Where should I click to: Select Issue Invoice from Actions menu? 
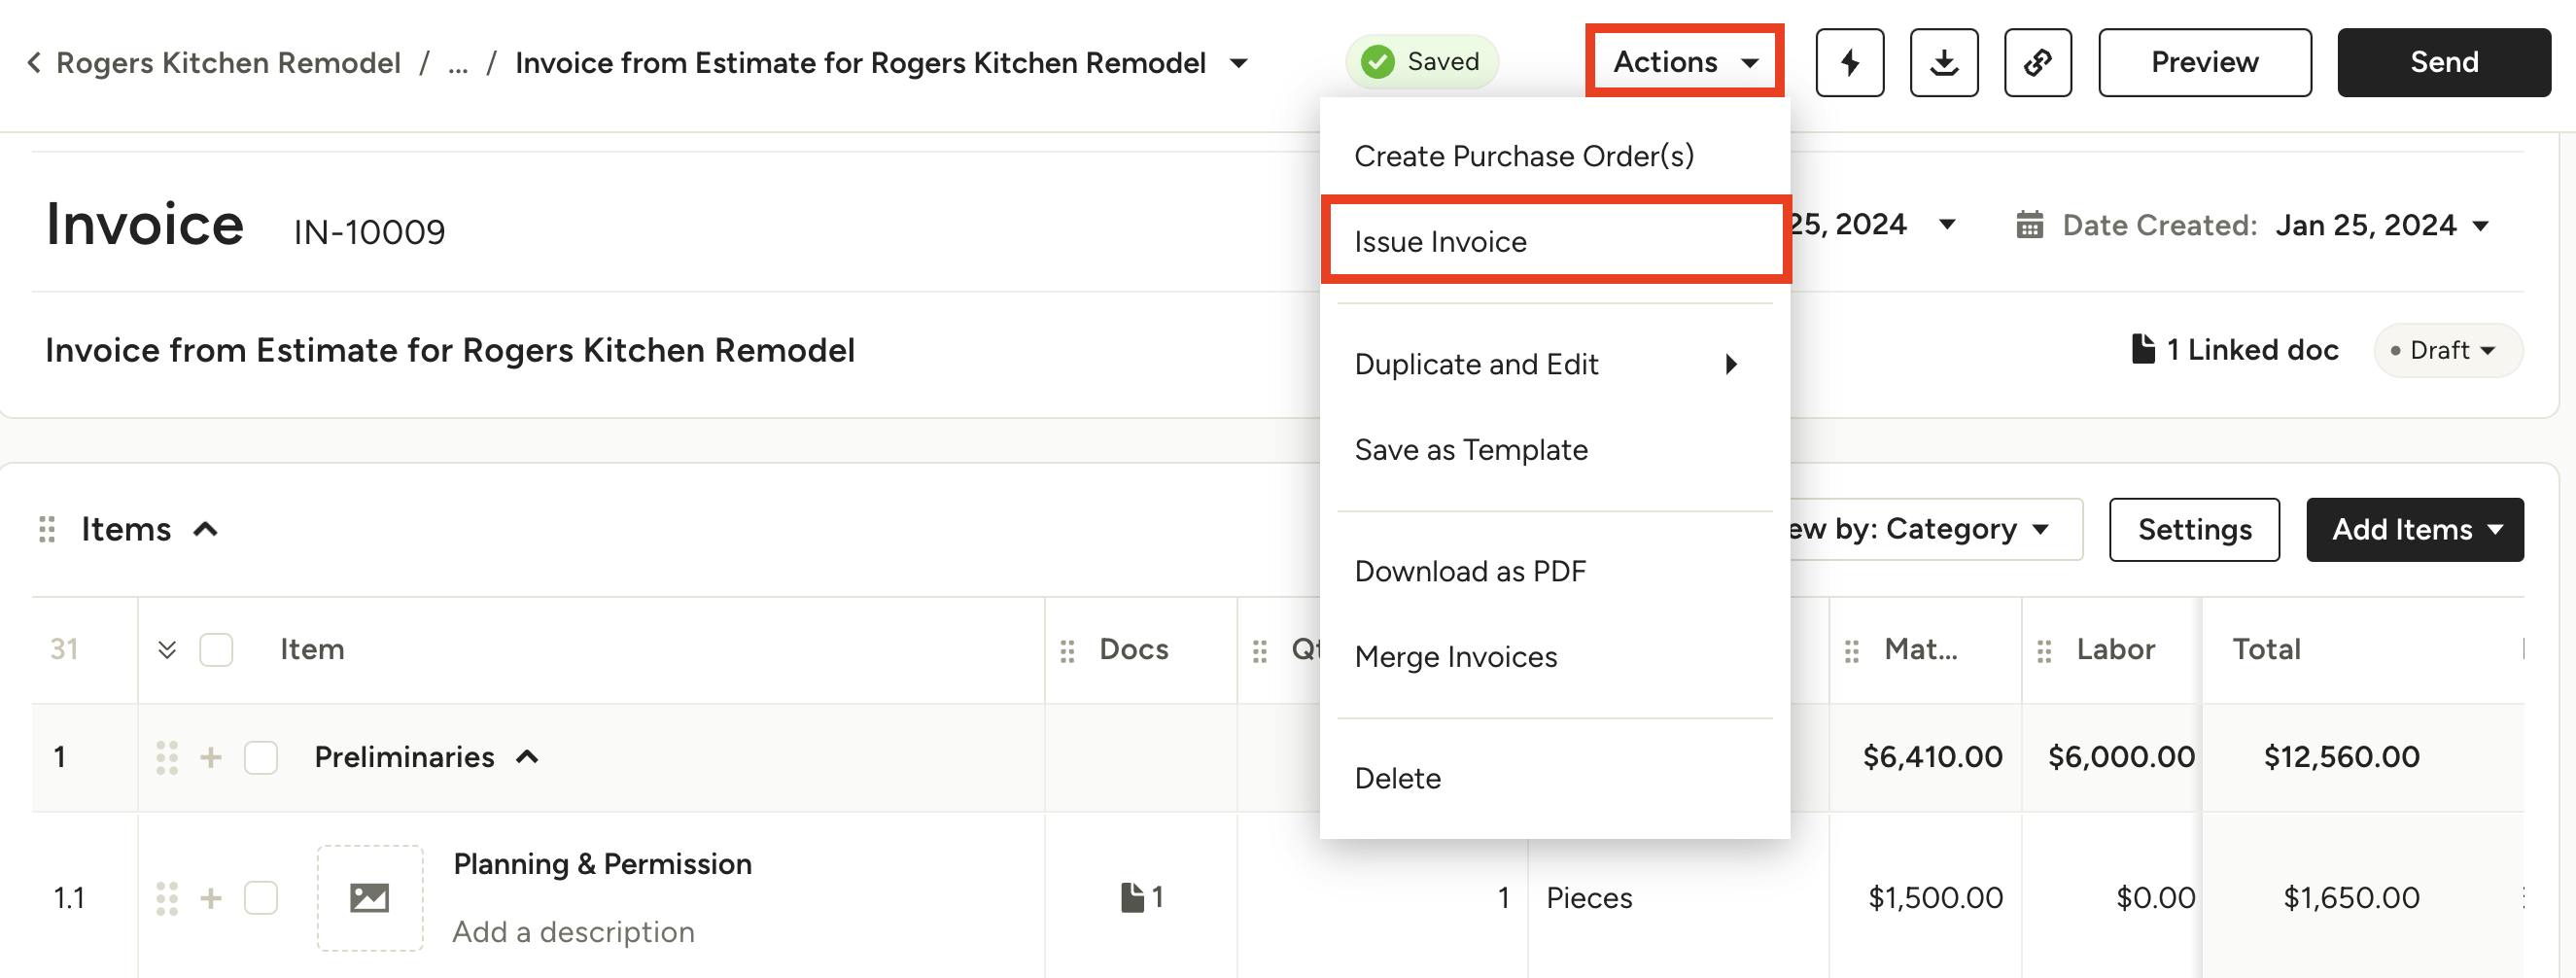coord(1440,242)
